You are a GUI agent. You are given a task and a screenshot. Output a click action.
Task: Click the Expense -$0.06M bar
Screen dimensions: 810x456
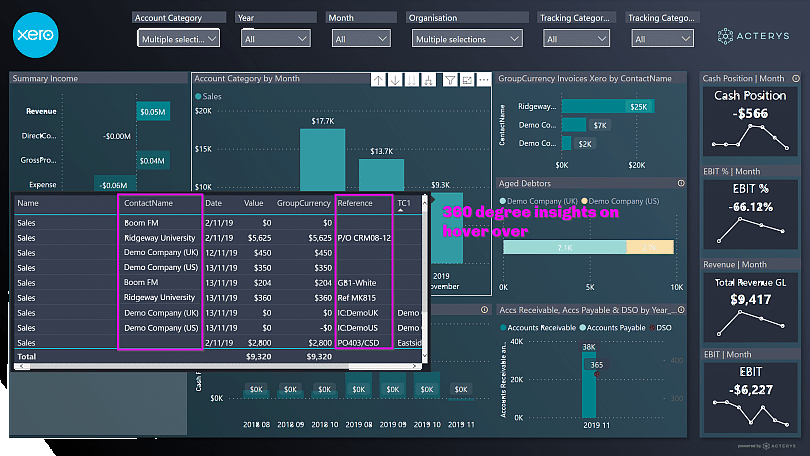click(115, 184)
